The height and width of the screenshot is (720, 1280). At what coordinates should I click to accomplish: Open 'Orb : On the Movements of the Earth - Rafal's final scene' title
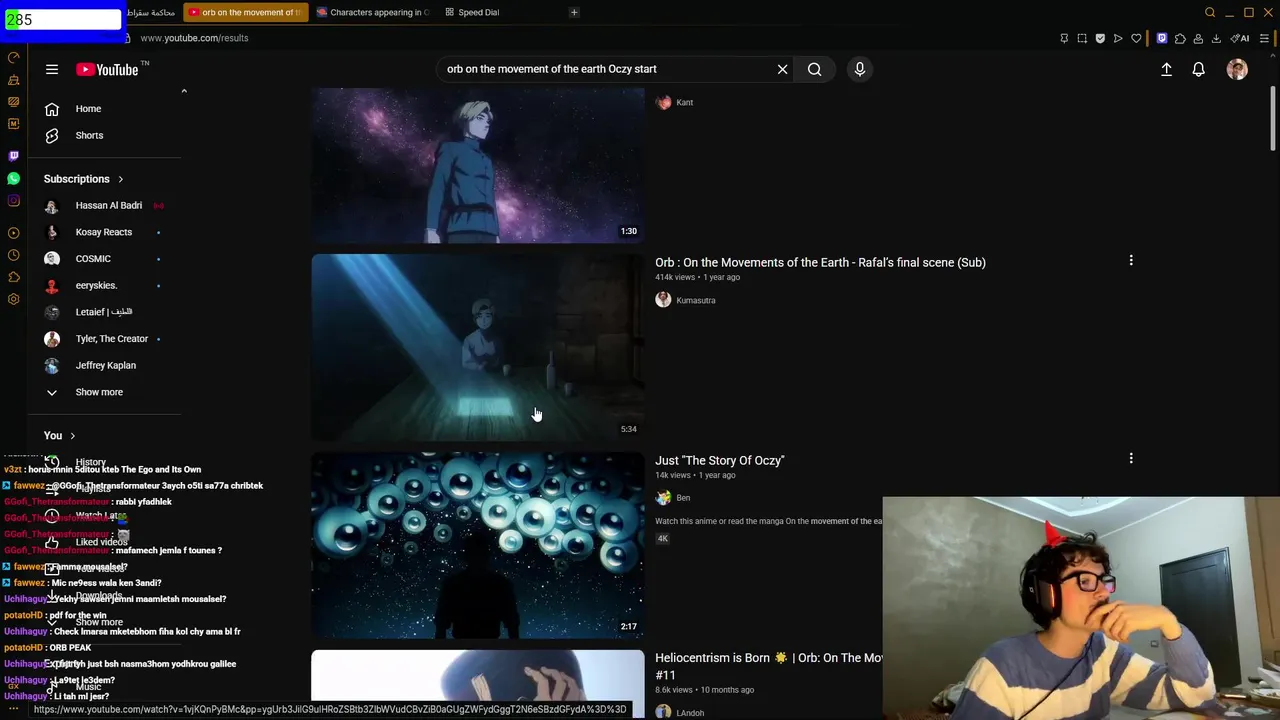pos(820,263)
